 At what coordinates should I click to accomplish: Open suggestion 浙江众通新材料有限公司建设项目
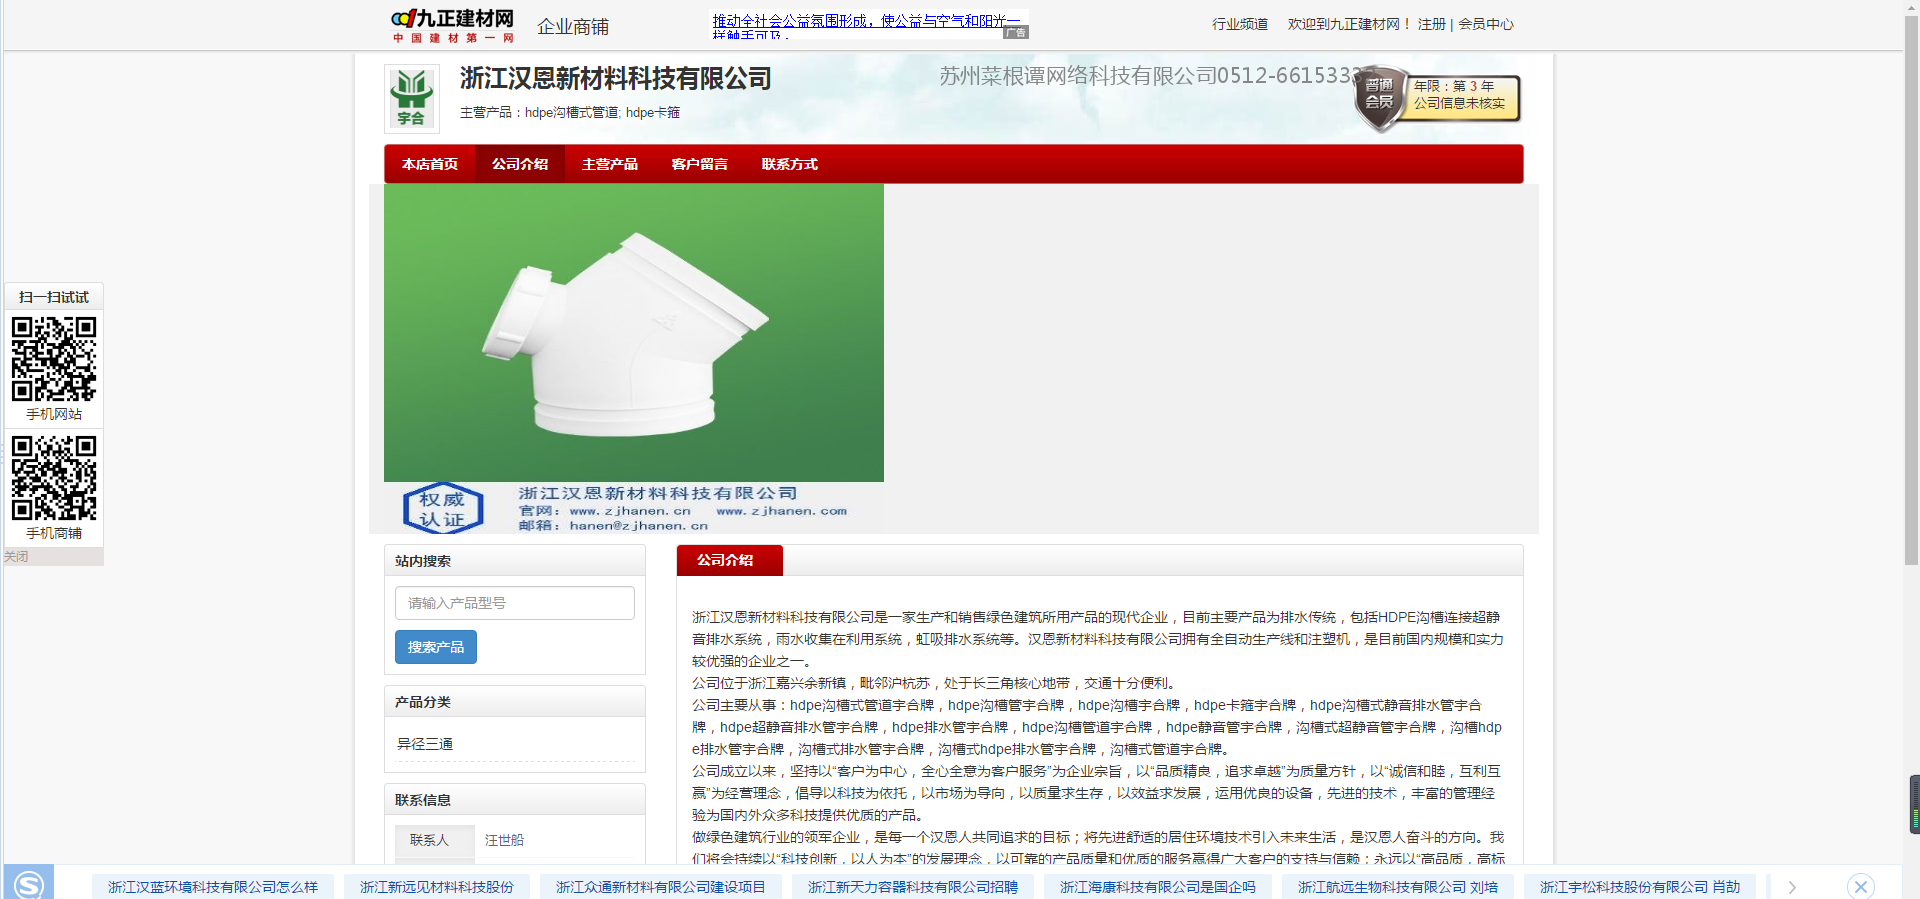pyautogui.click(x=661, y=887)
